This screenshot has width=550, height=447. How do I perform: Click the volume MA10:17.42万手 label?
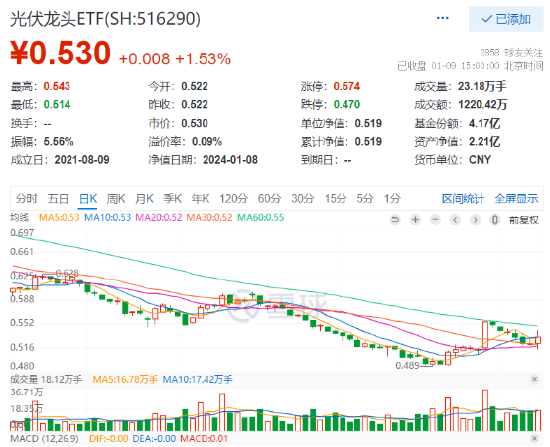(197, 379)
